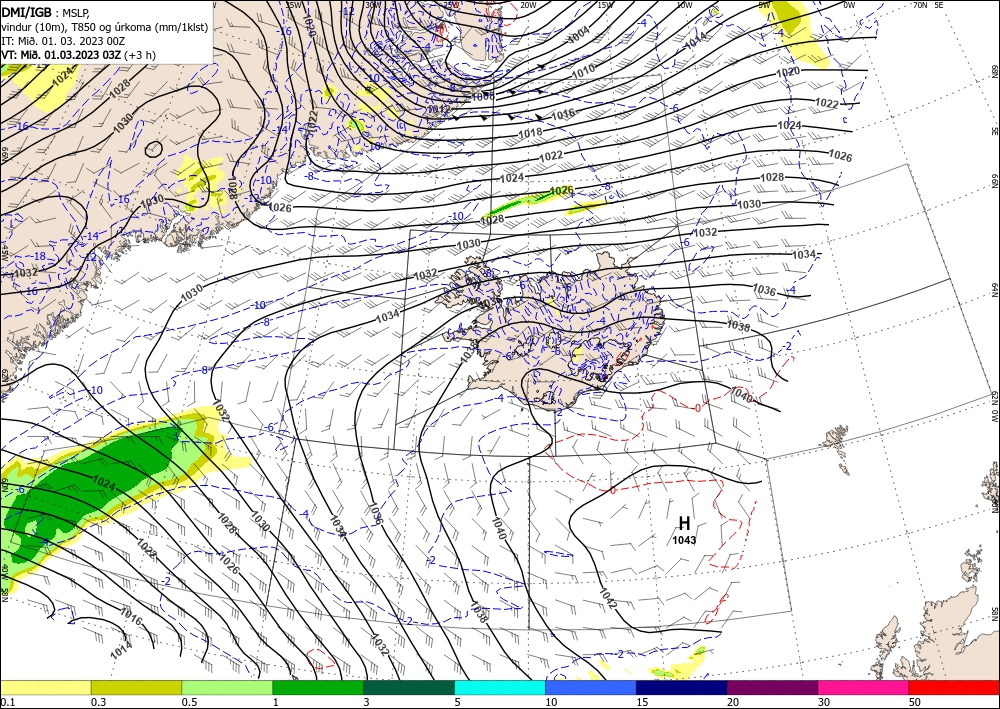The image size is (1000, 709).
Task: Click the 70N latitude label
Action: click(920, 5)
